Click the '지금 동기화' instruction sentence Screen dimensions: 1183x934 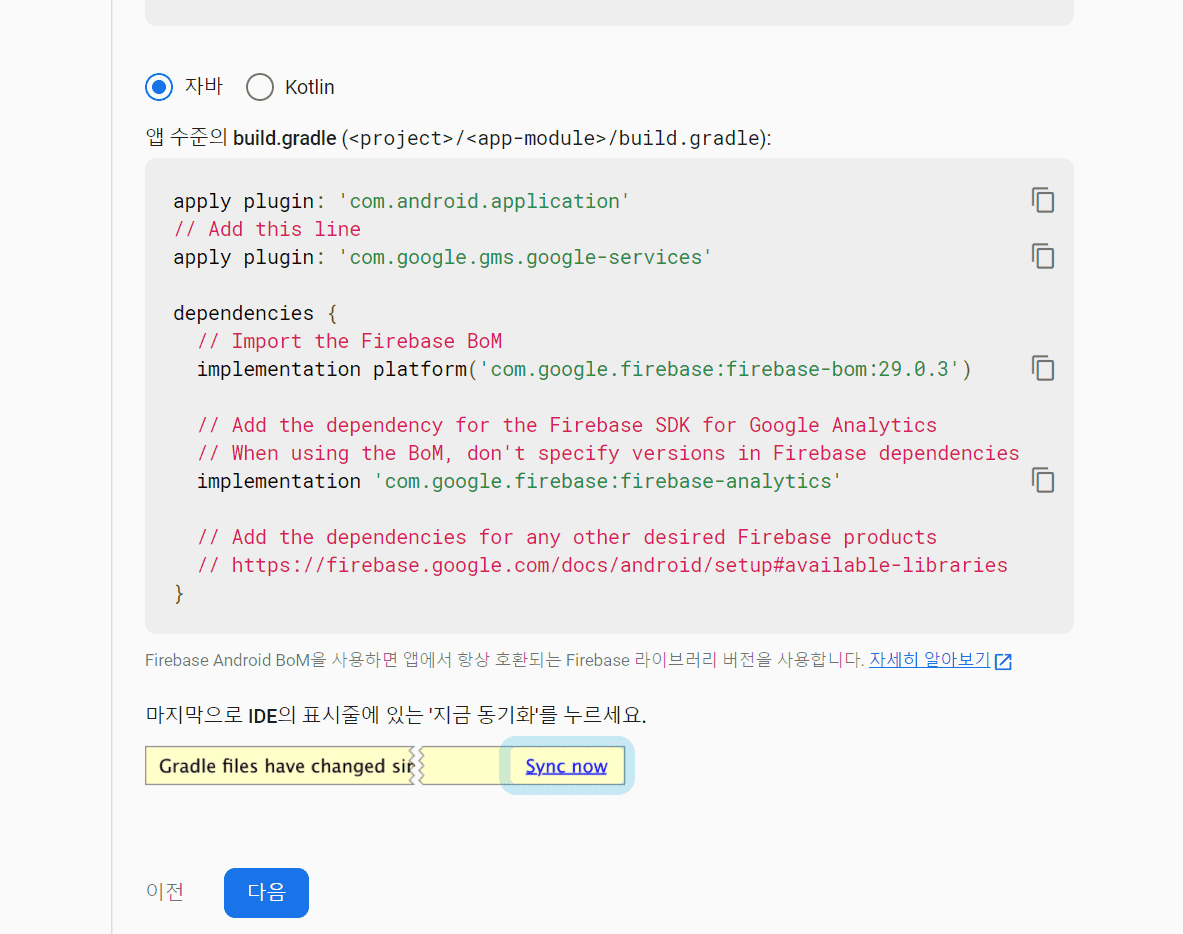pyautogui.click(x=396, y=714)
